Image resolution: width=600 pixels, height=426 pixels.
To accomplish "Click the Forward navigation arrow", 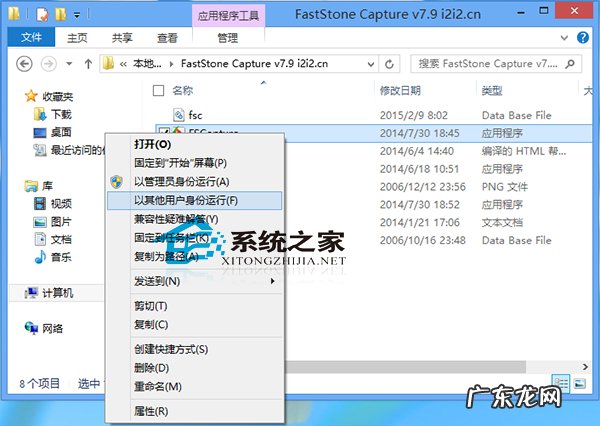I will pos(49,64).
